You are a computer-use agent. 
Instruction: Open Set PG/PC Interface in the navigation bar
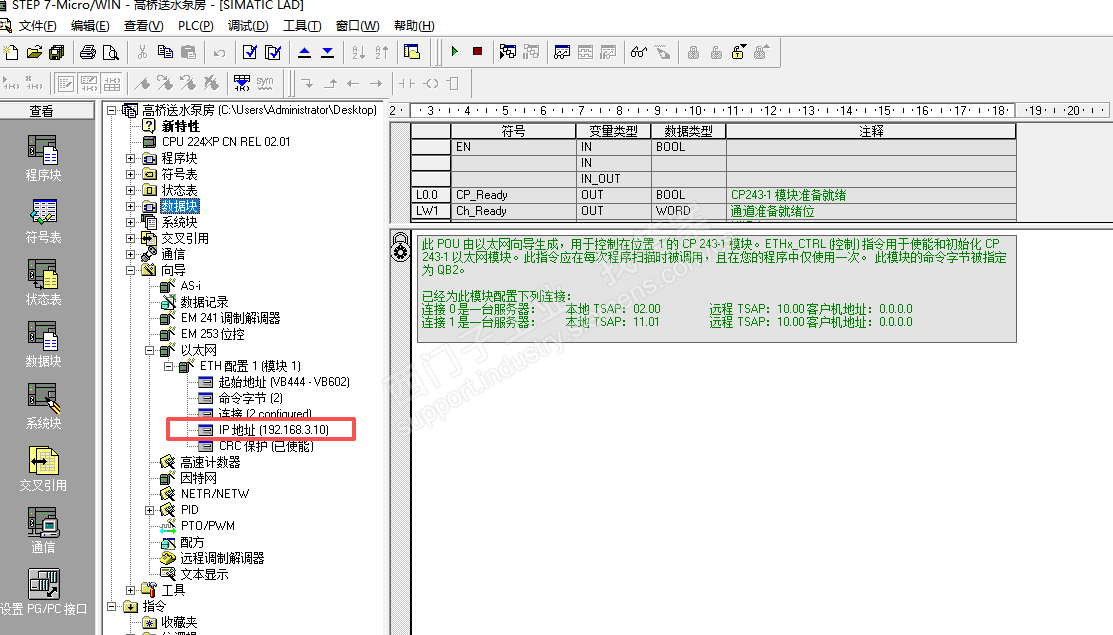pyautogui.click(x=43, y=592)
